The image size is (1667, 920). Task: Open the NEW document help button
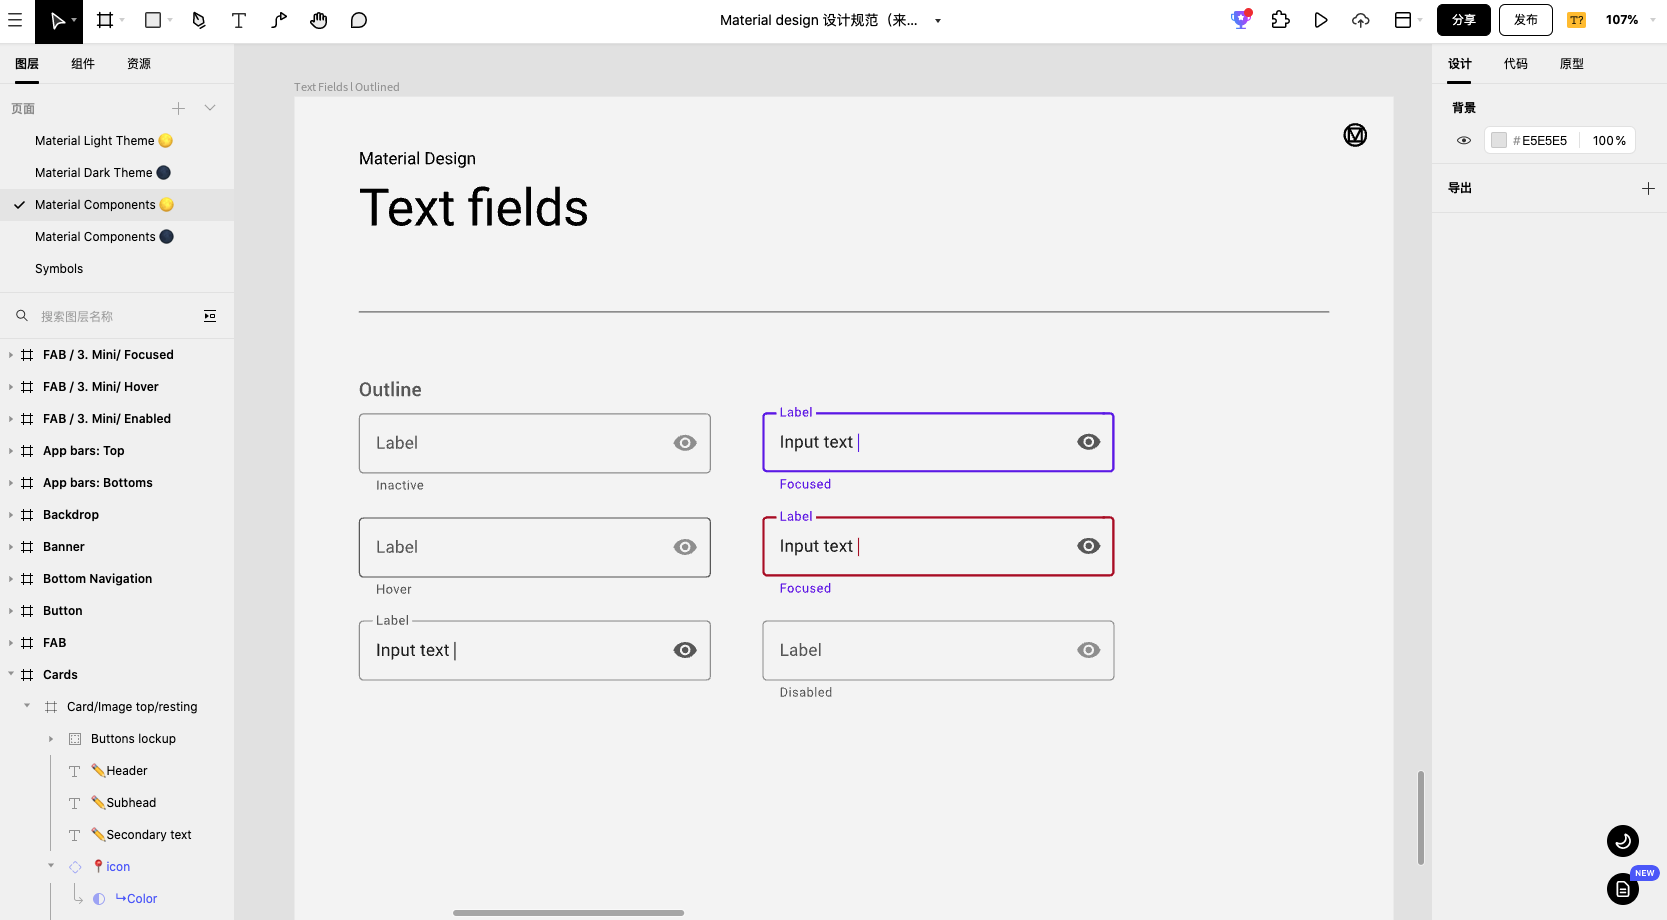1623,888
